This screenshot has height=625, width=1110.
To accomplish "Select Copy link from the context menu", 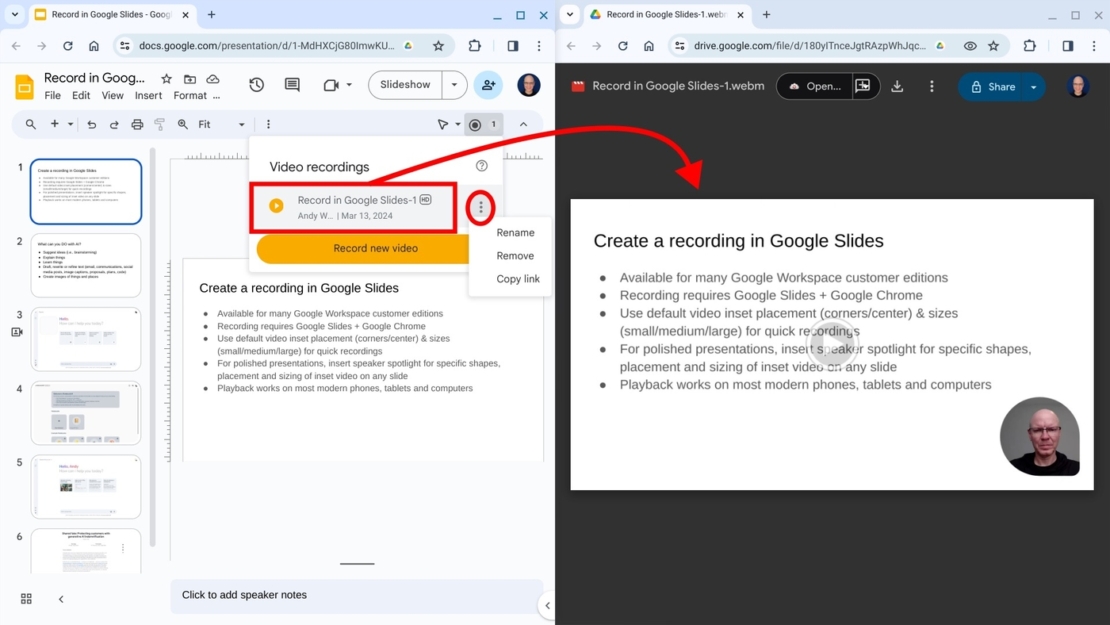I will coord(516,279).
